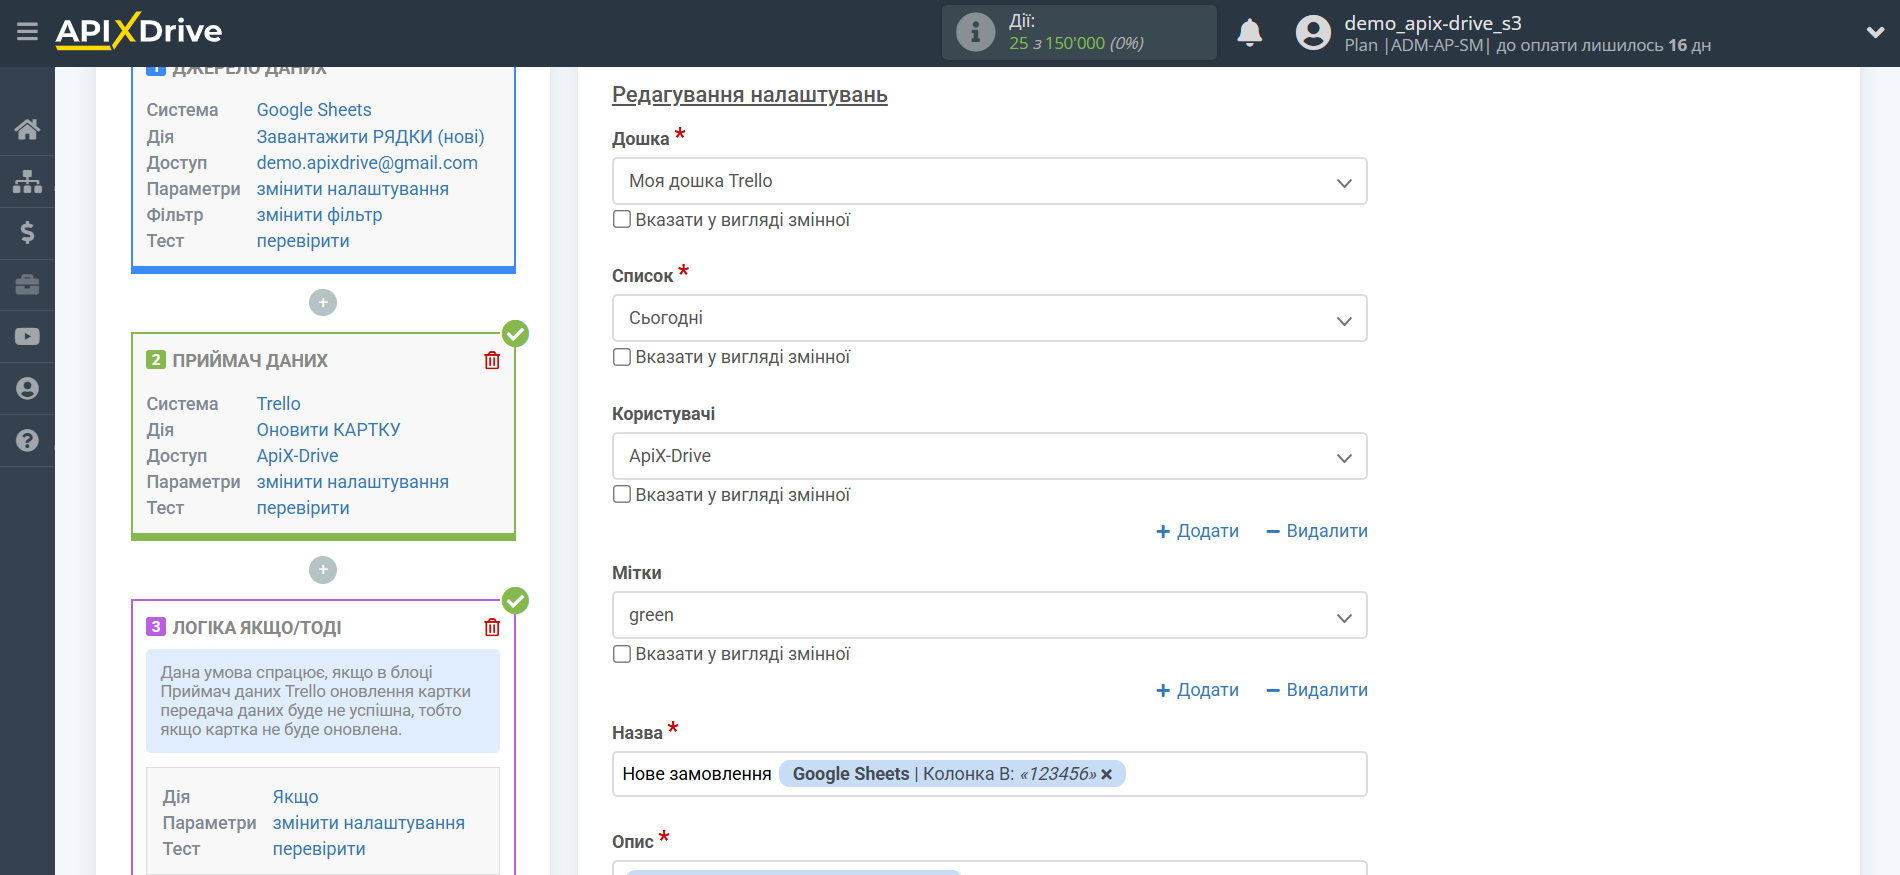Delete the ЛОГІКА ЯКЩО/ТОДІ block
Viewport: 1900px width, 875px height.
492,627
